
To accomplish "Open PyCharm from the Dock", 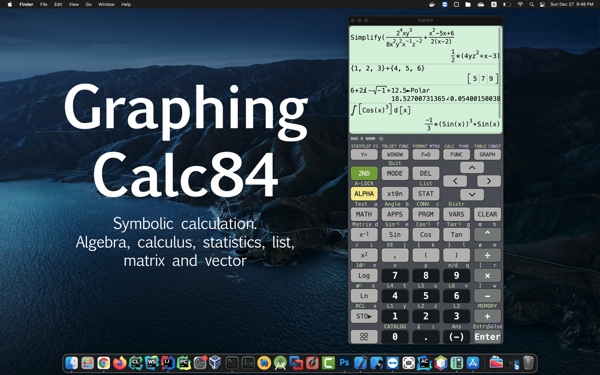I will 184,363.
